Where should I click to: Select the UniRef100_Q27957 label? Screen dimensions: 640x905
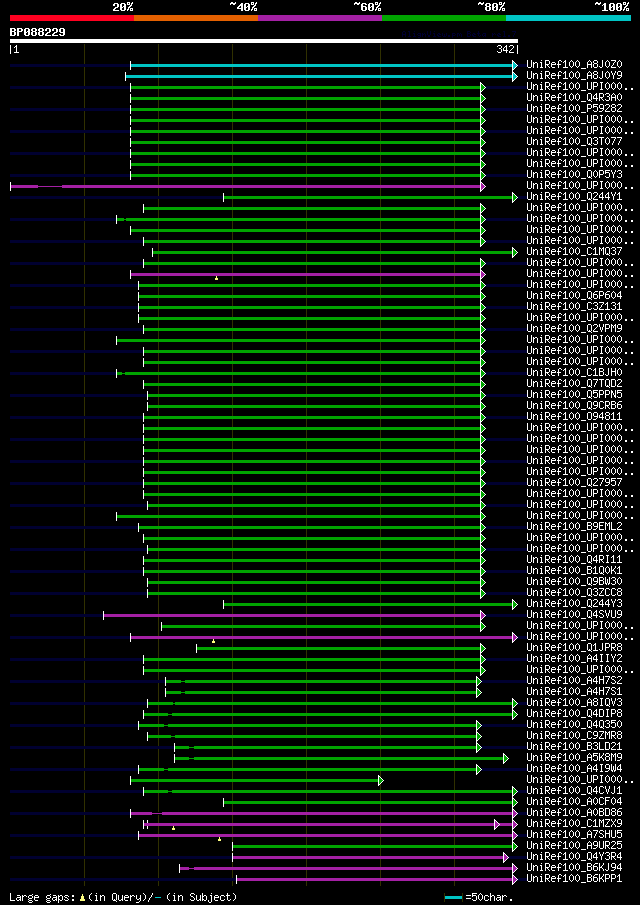click(574, 483)
